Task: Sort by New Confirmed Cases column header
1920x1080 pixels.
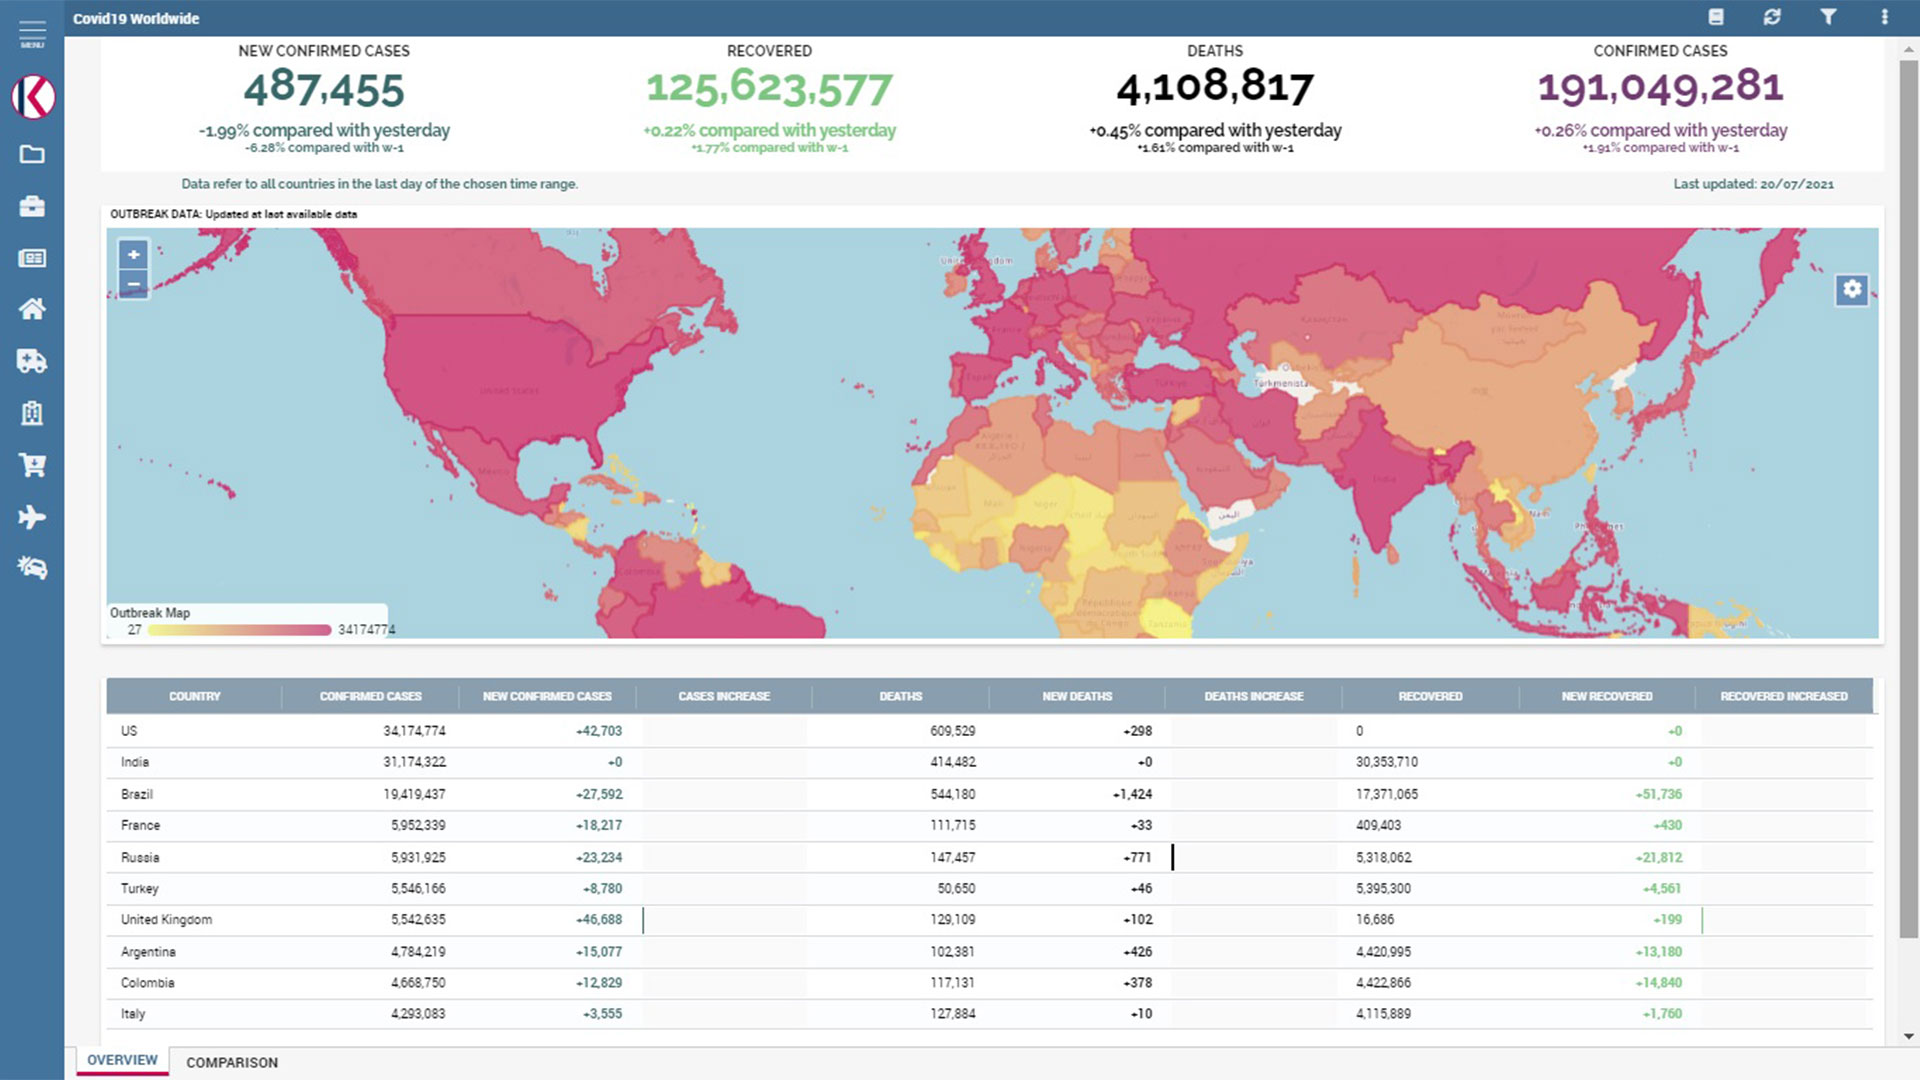Action: point(547,696)
